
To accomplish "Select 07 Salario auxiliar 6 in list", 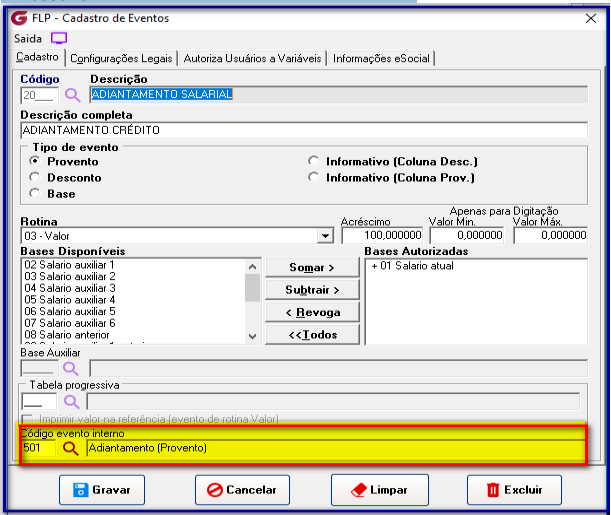I will [x=133, y=323].
